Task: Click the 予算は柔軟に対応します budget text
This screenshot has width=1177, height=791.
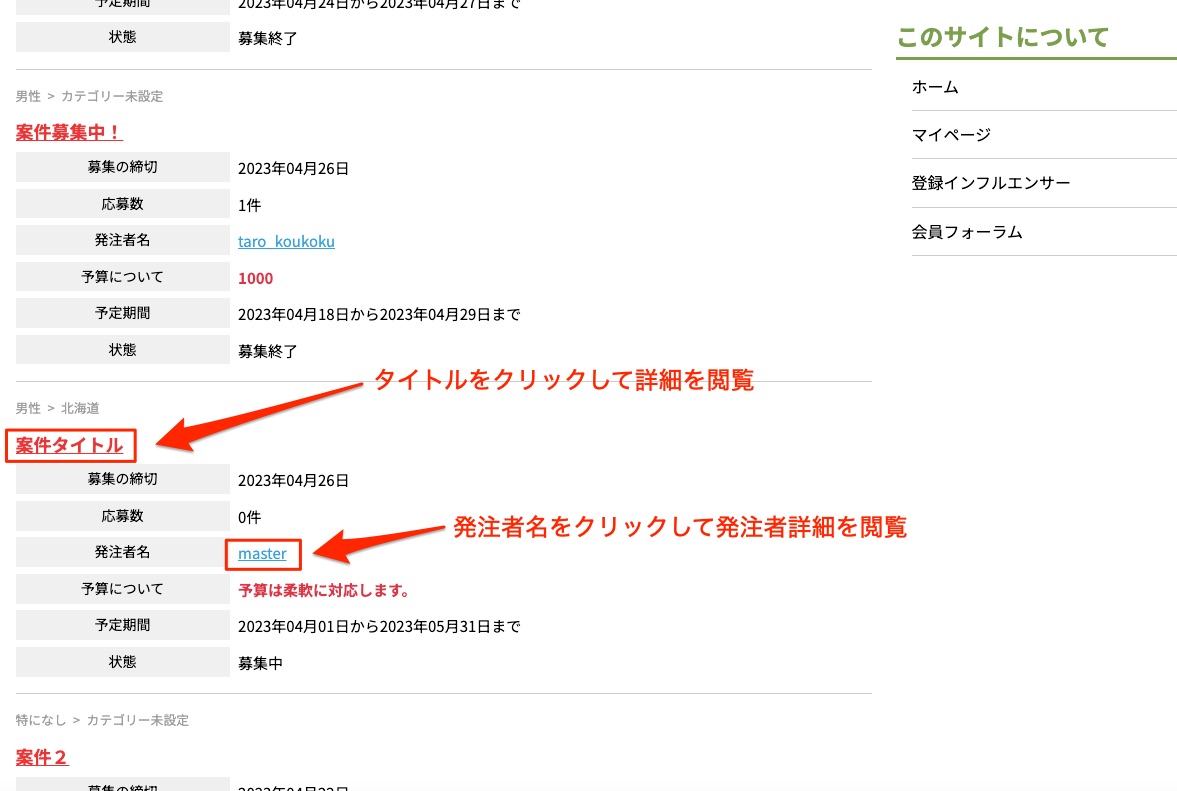Action: [324, 590]
